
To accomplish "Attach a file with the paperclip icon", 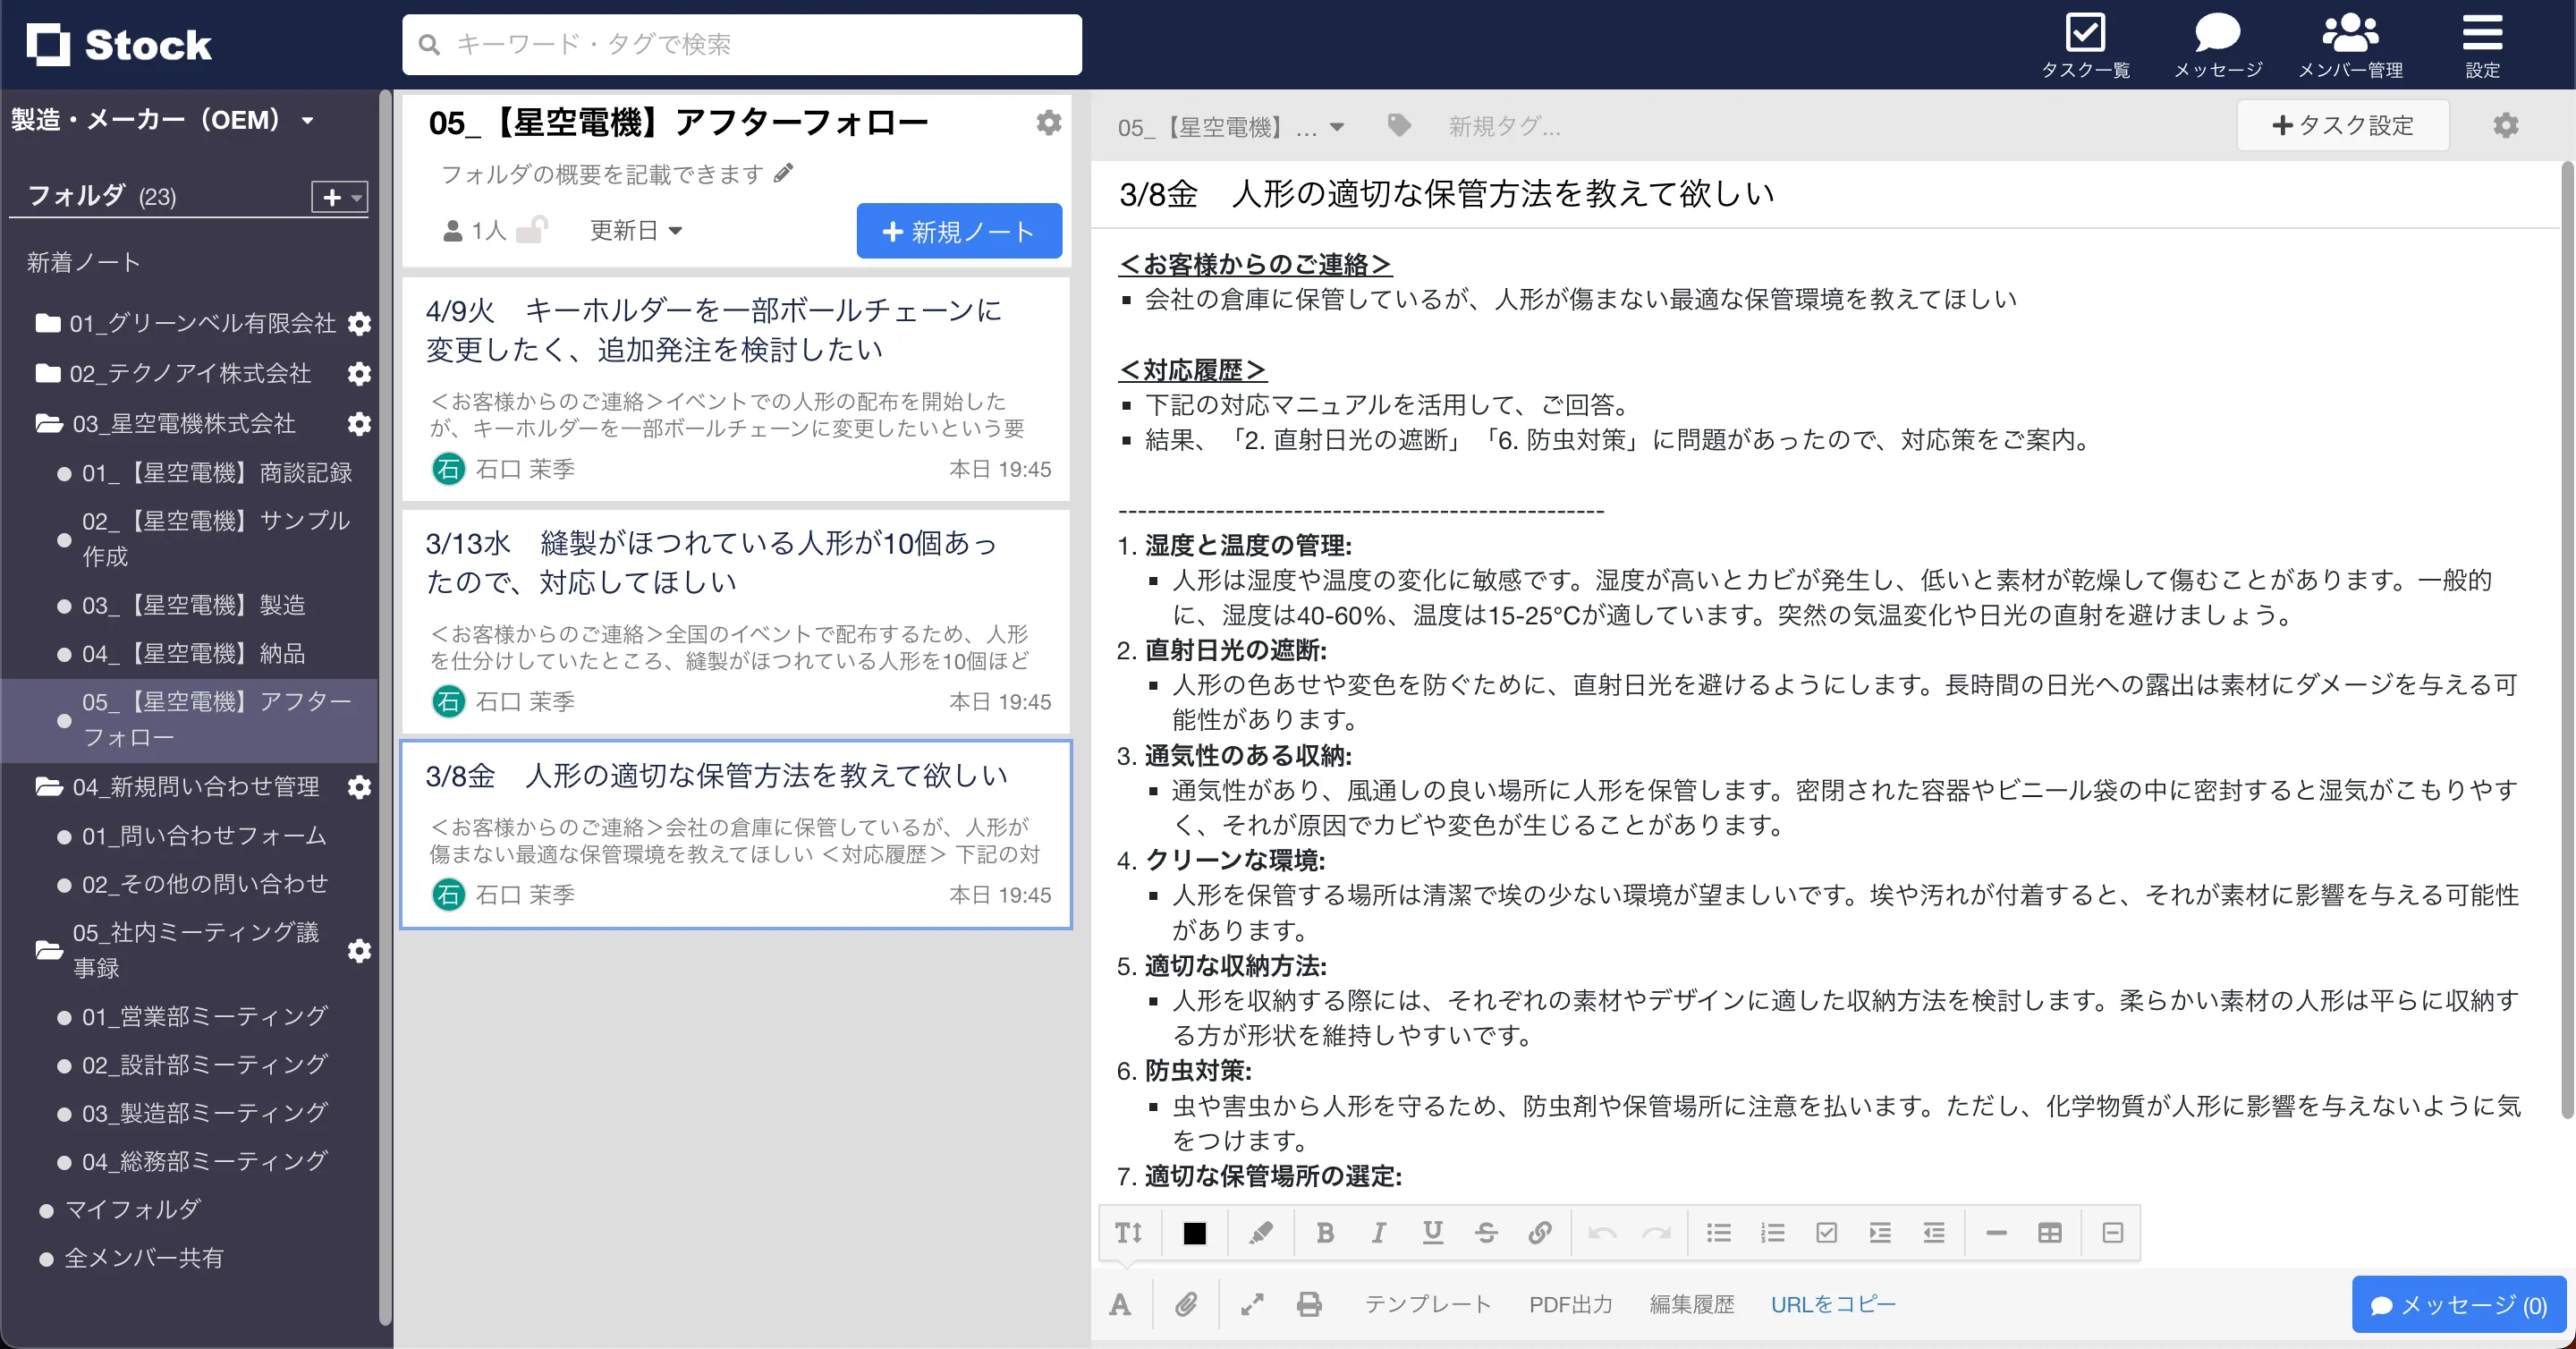I will pyautogui.click(x=1186, y=1304).
